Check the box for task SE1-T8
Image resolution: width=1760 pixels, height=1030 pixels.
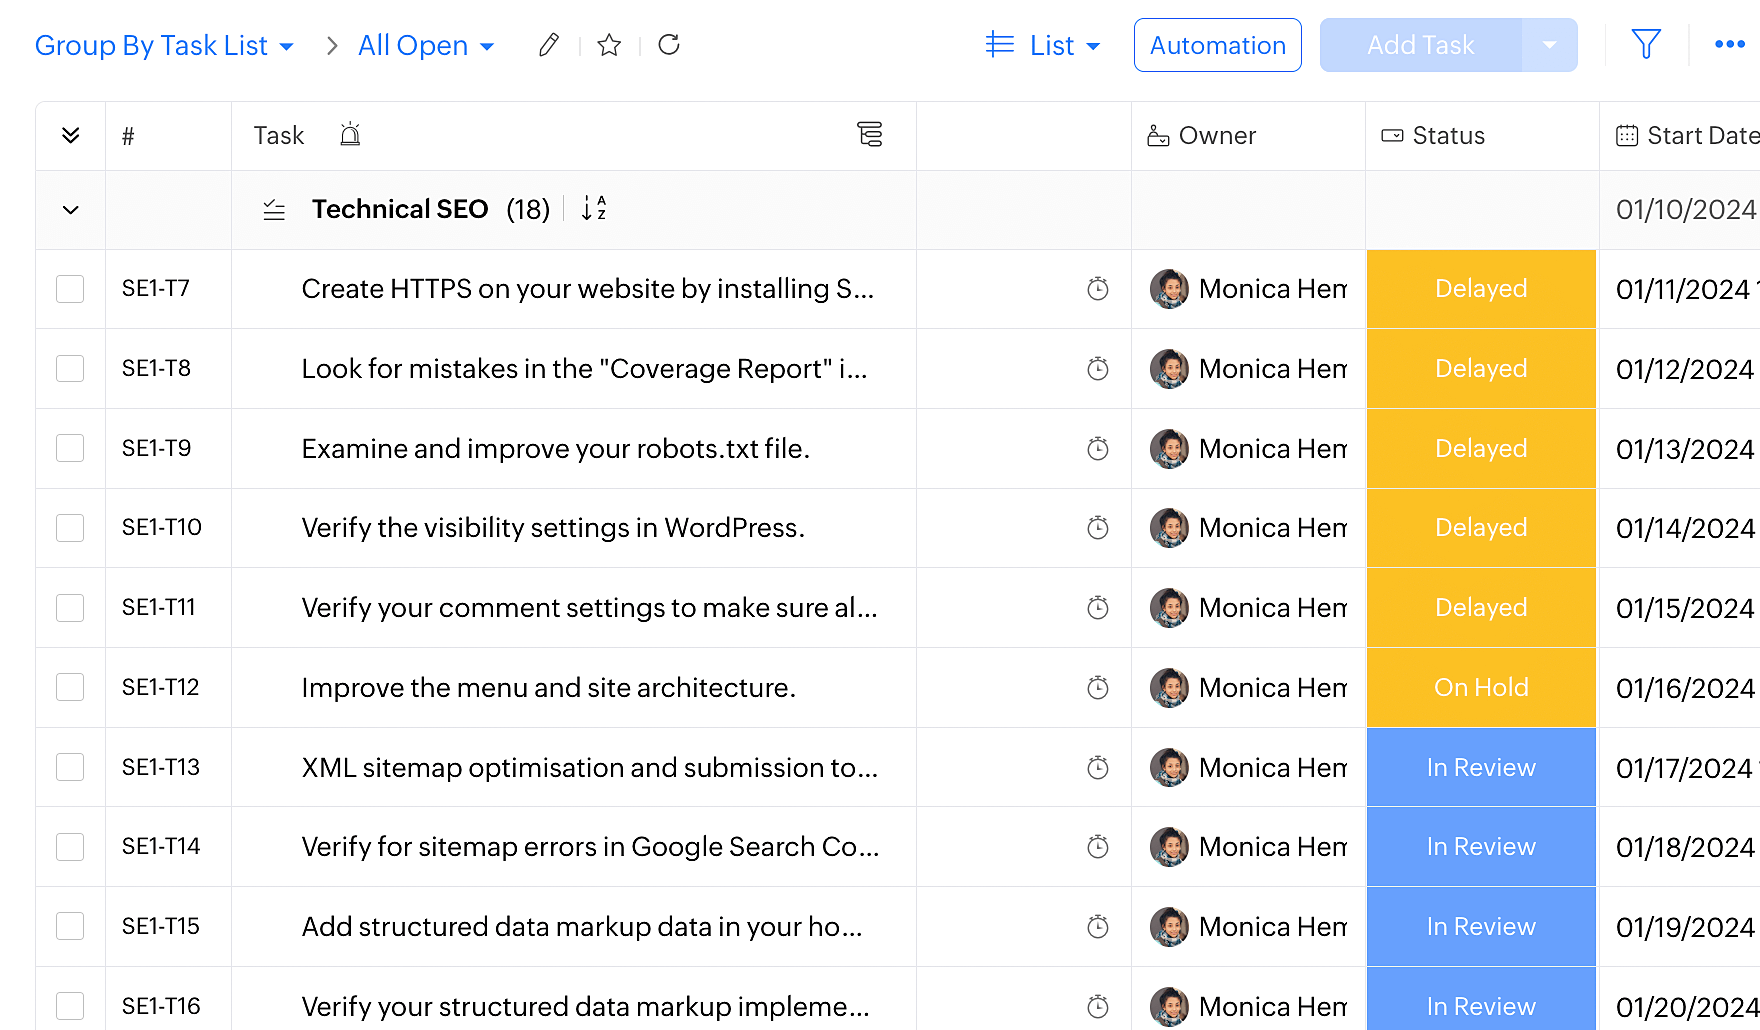(x=70, y=368)
